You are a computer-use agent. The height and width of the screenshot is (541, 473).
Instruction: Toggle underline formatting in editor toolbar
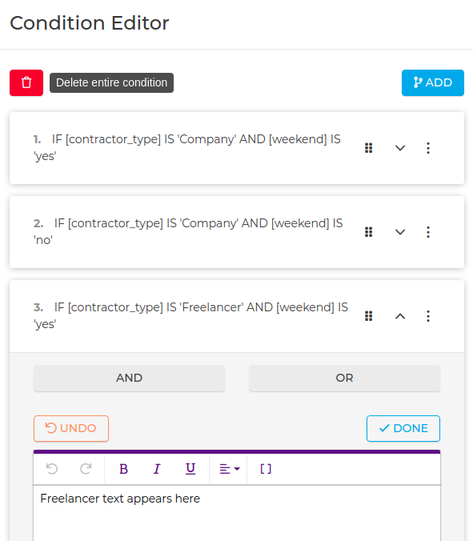(x=190, y=469)
